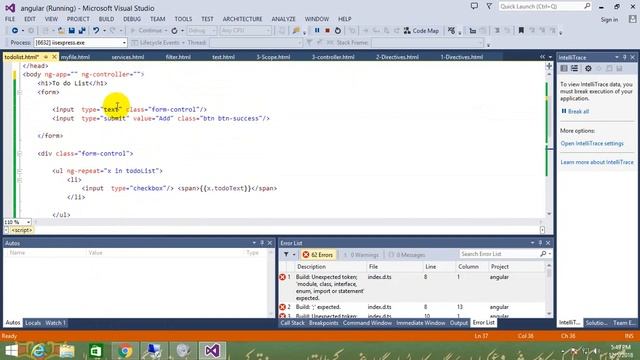
Task: Click the editor vertical scrollbar down arrow
Action: point(549,214)
